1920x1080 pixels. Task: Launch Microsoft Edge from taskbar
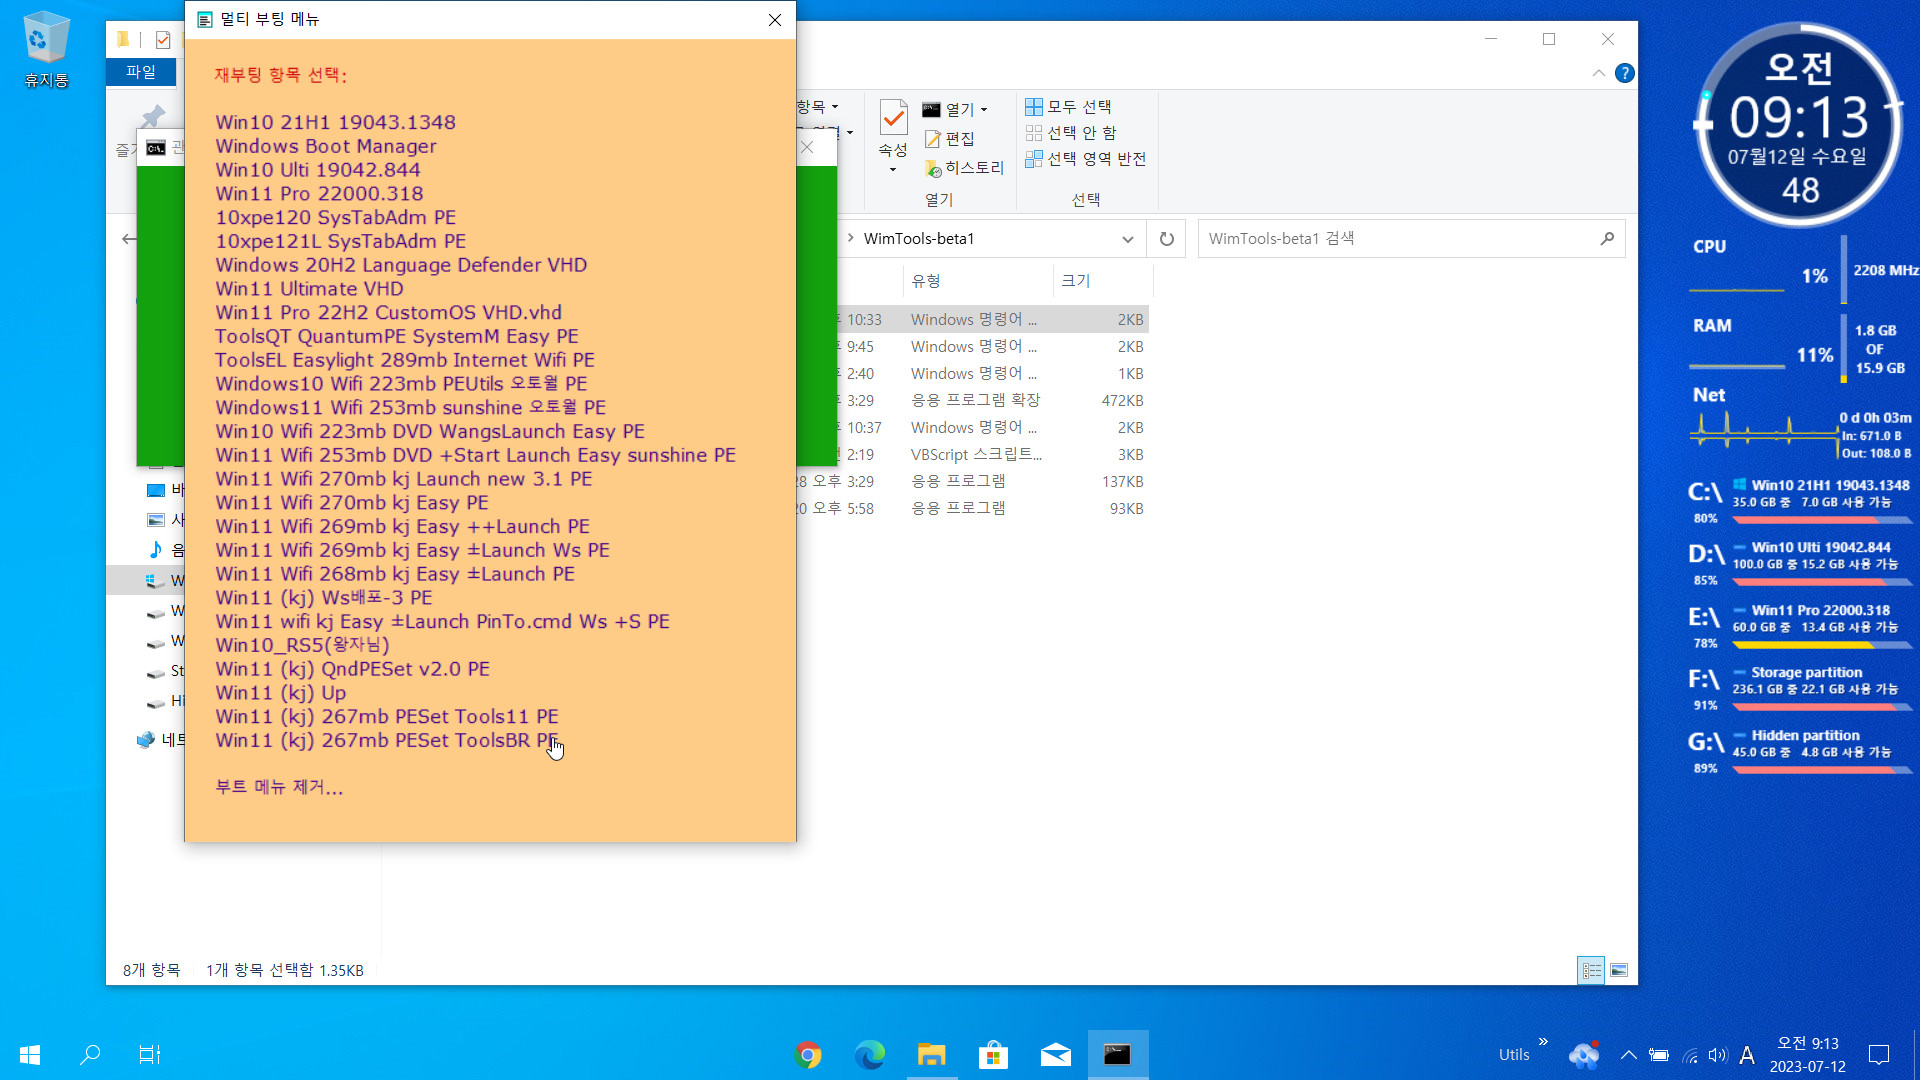pyautogui.click(x=870, y=1055)
